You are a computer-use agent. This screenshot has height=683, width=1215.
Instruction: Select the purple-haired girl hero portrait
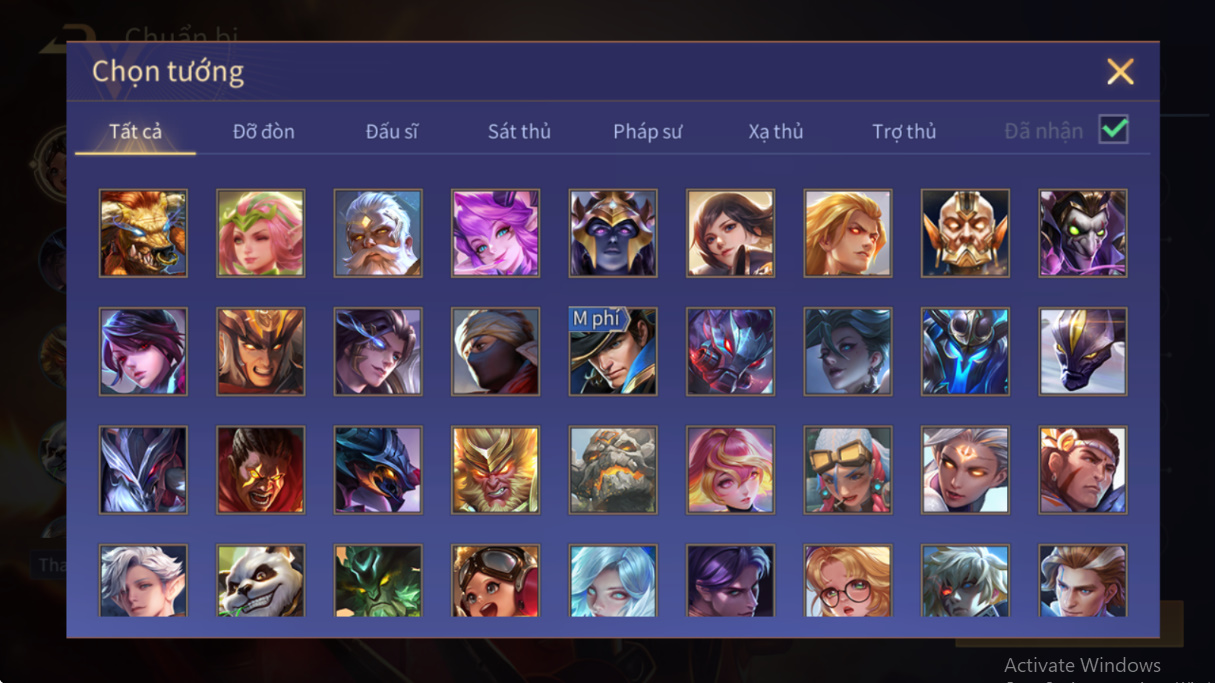tap(495, 233)
